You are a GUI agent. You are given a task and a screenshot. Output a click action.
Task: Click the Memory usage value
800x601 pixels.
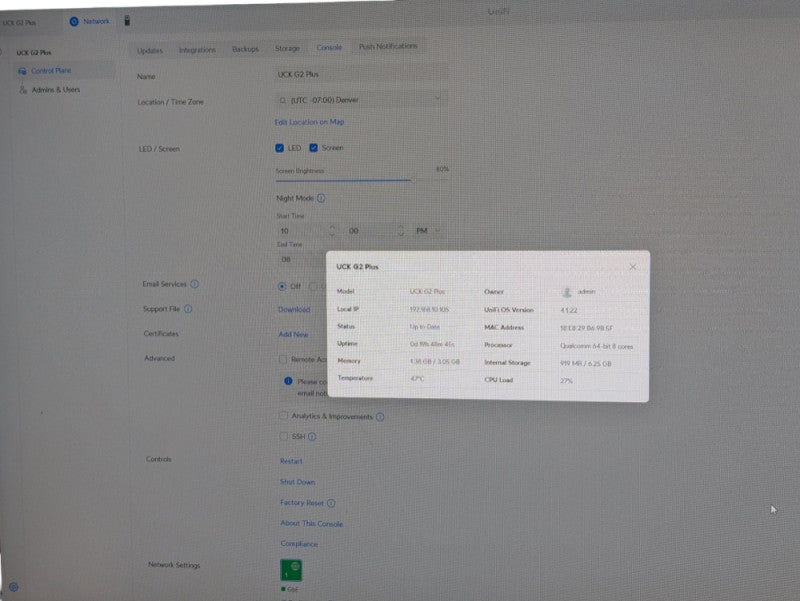[435, 362]
